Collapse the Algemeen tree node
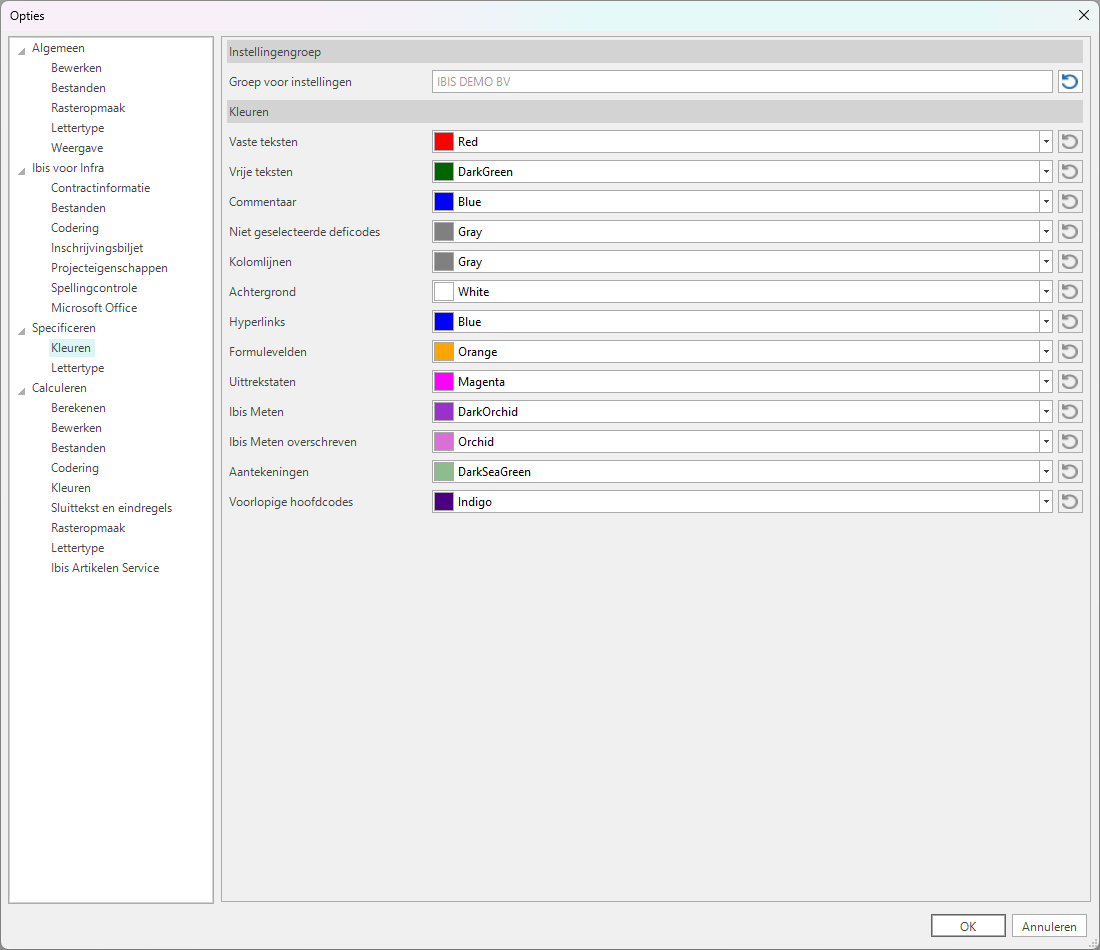The width and height of the screenshot is (1100, 950). pos(22,50)
